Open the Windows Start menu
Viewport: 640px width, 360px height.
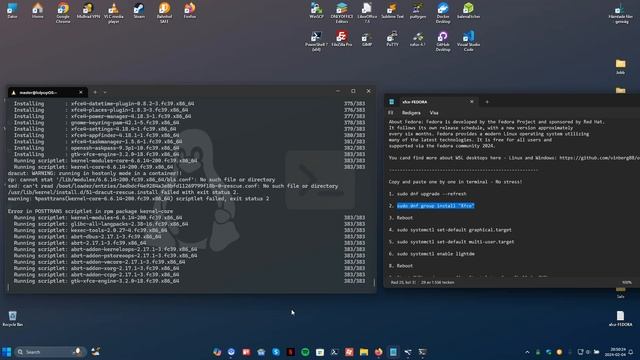(x=7, y=352)
